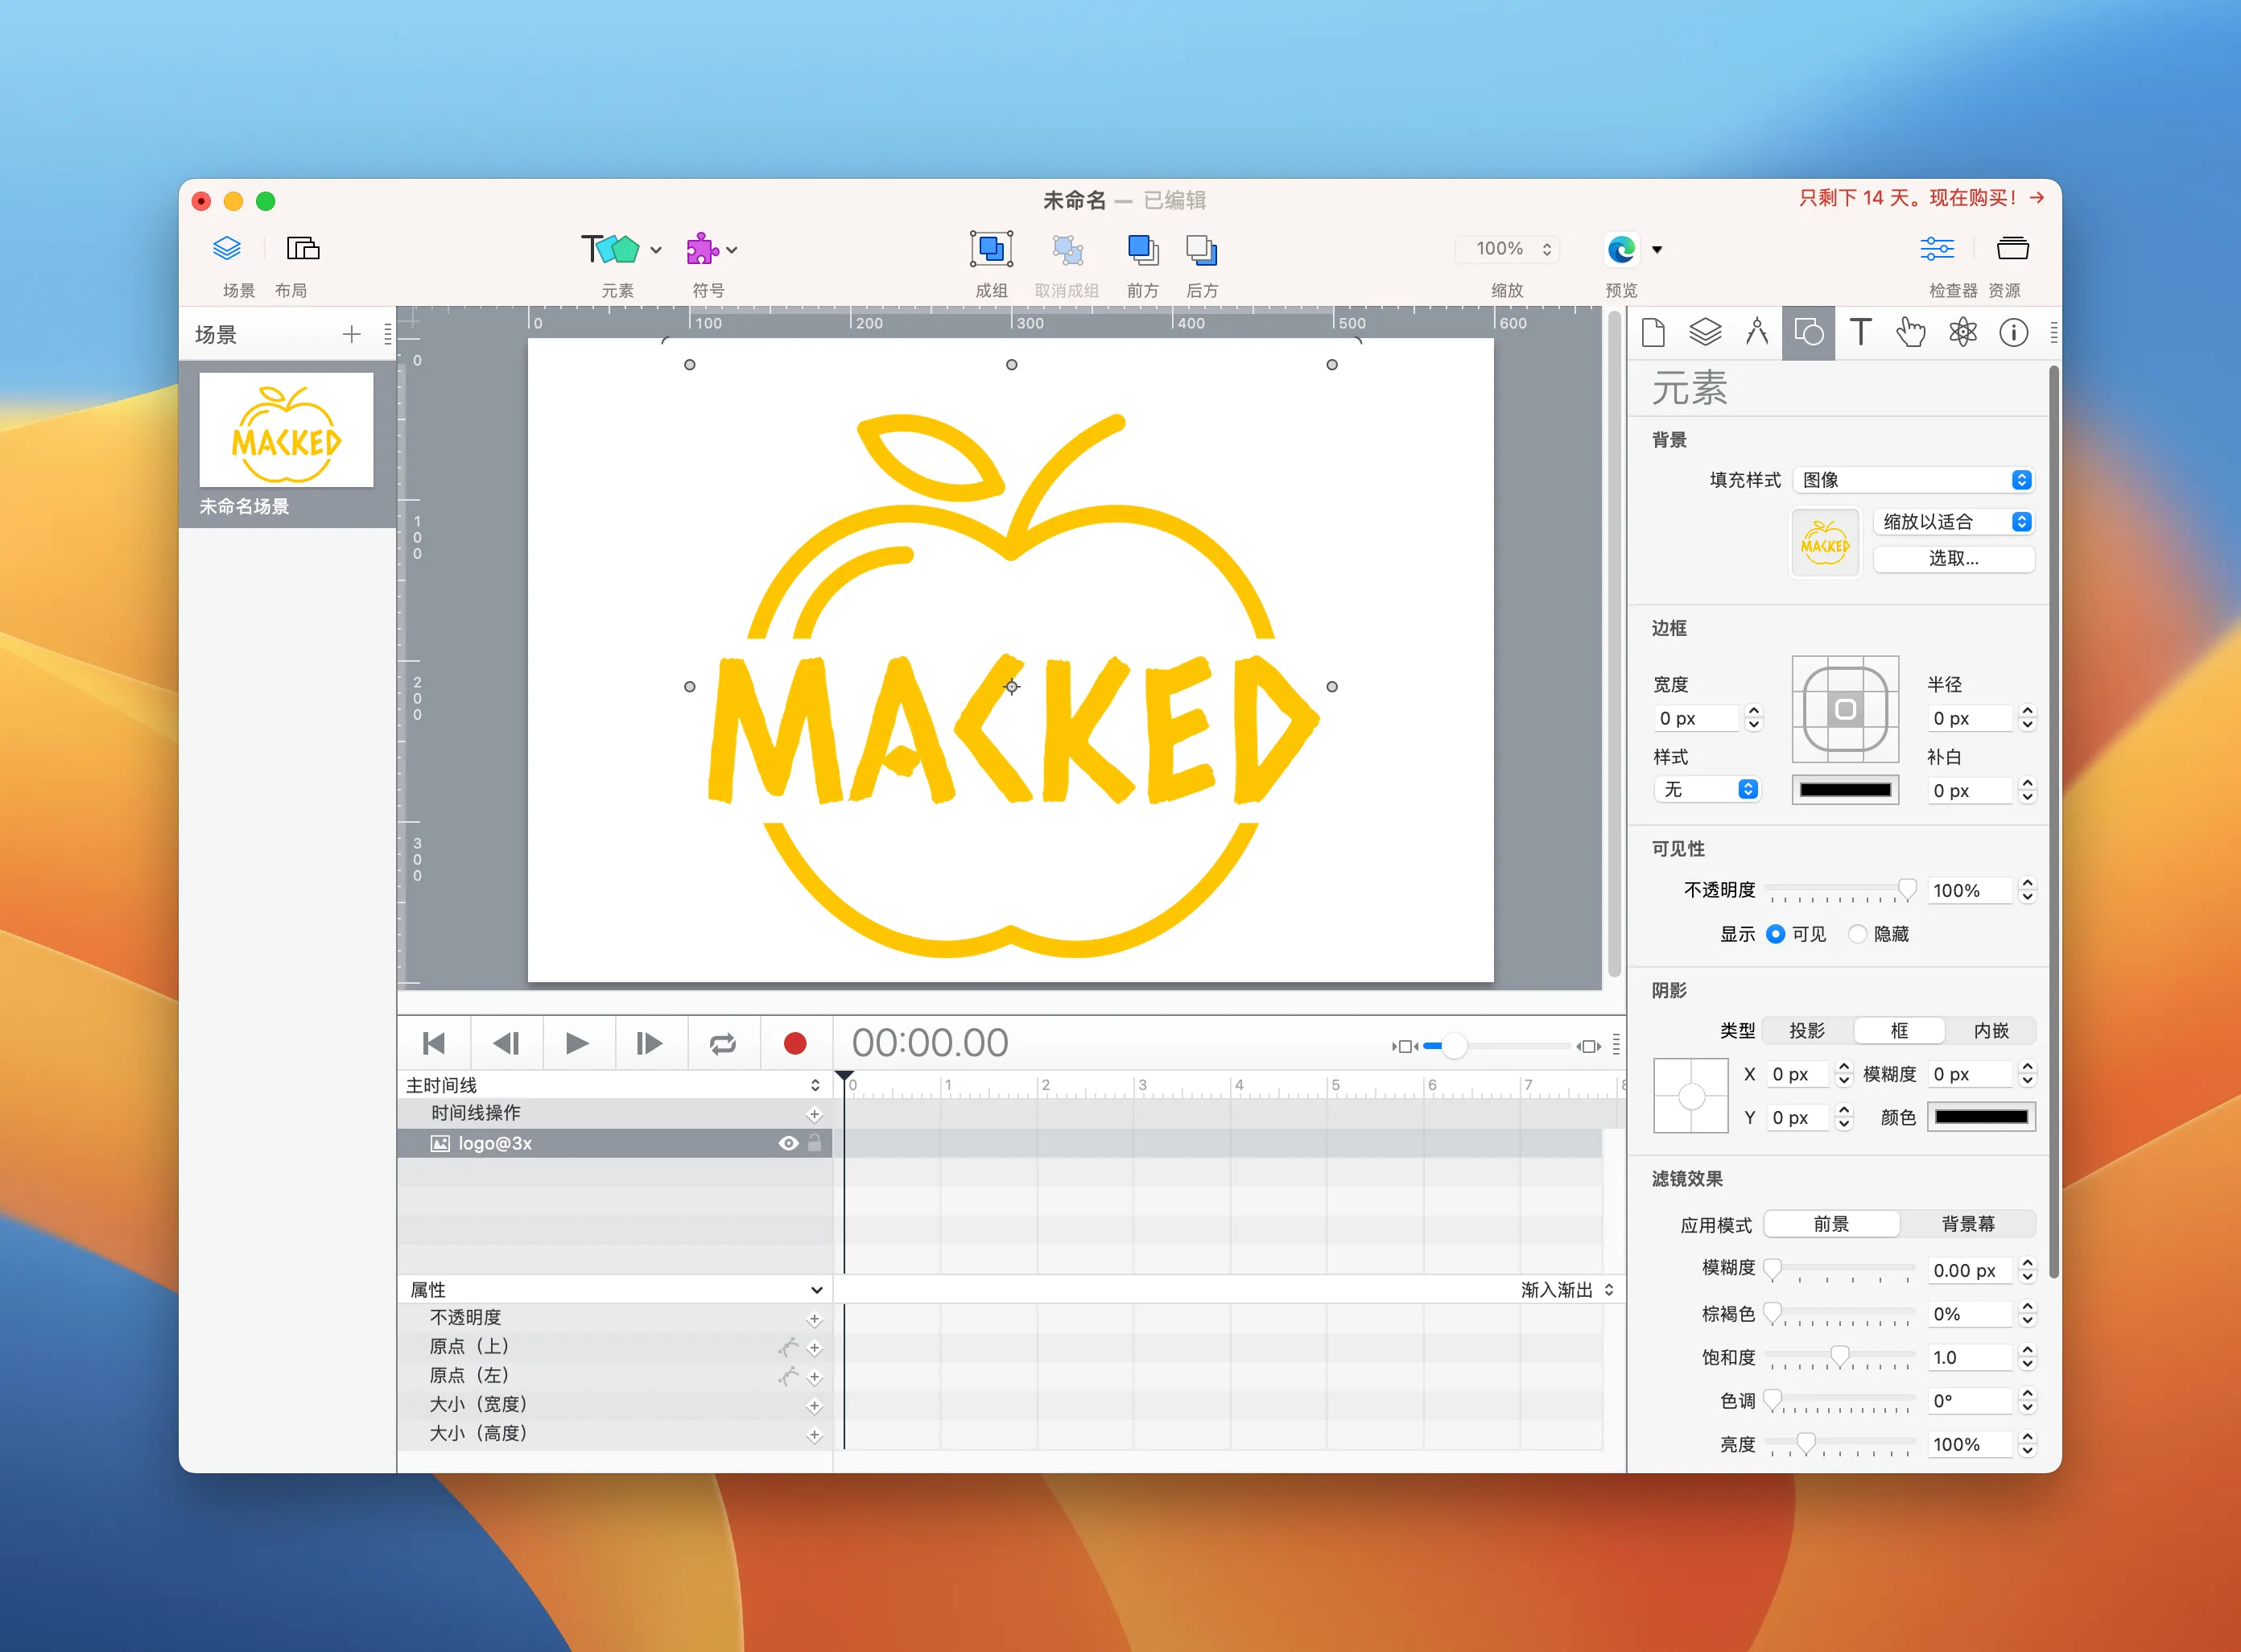Click the Scenes layers icon in toolbar
The height and width of the screenshot is (1652, 2241).
227,248
